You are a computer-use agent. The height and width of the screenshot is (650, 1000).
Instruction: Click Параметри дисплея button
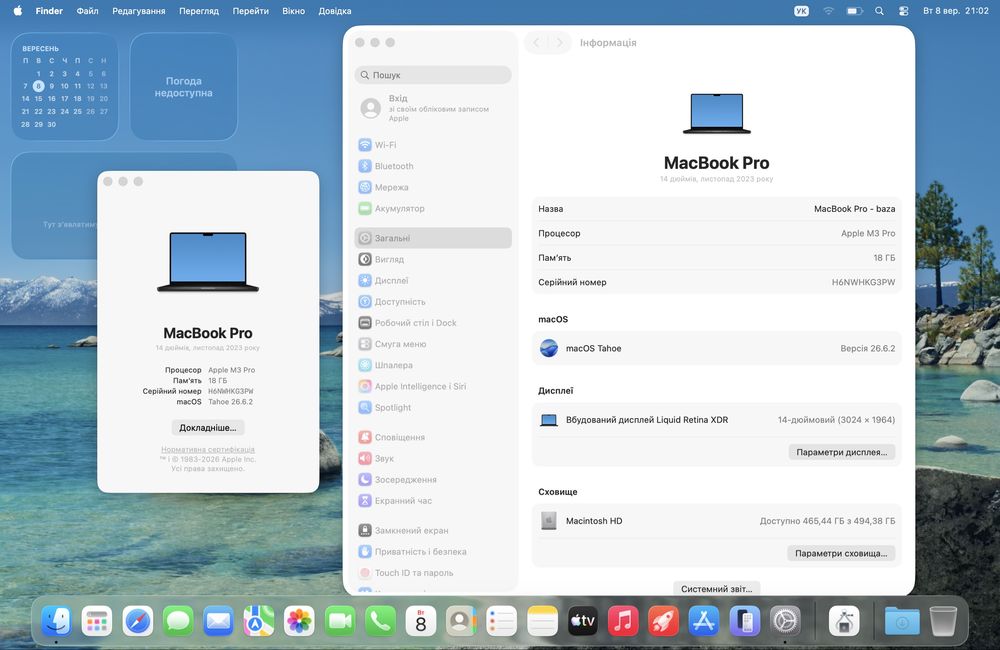pyautogui.click(x=842, y=452)
